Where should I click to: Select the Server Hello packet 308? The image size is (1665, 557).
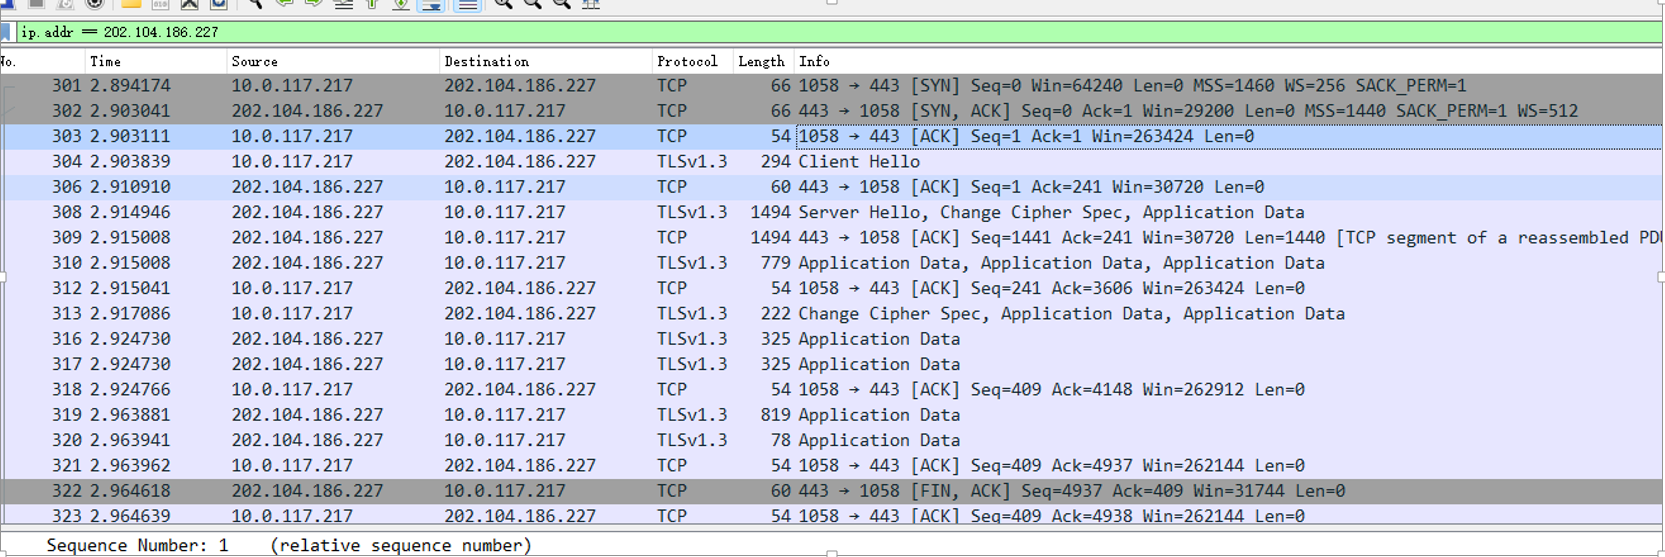tap(832, 212)
